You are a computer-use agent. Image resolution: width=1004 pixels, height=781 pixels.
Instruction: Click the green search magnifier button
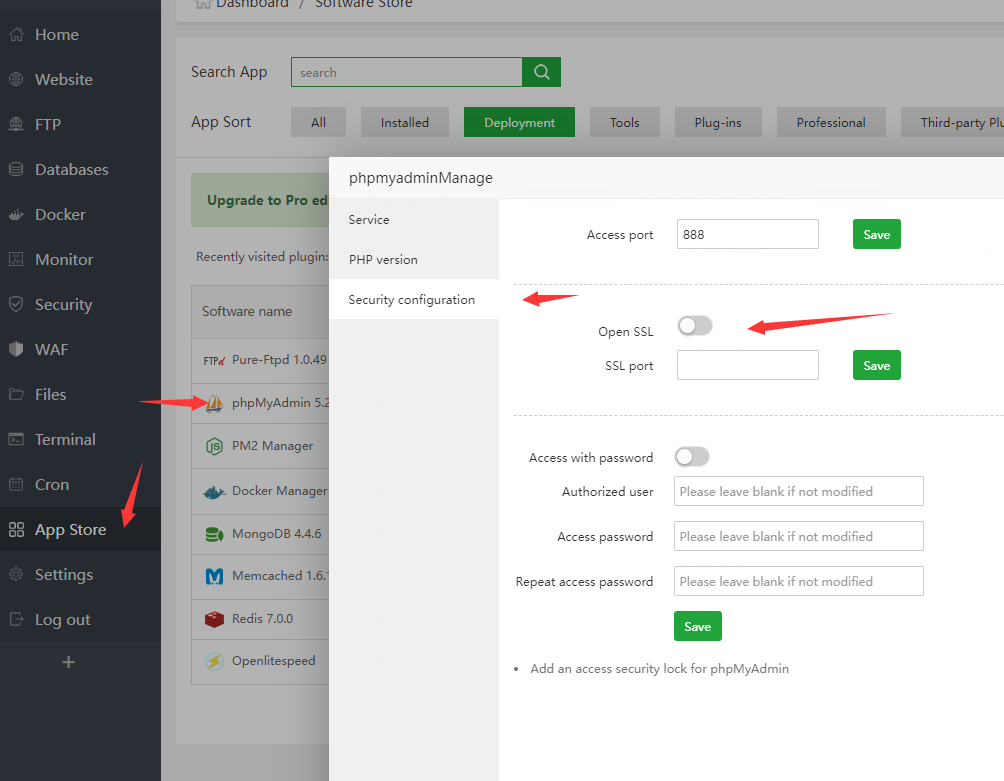click(541, 72)
